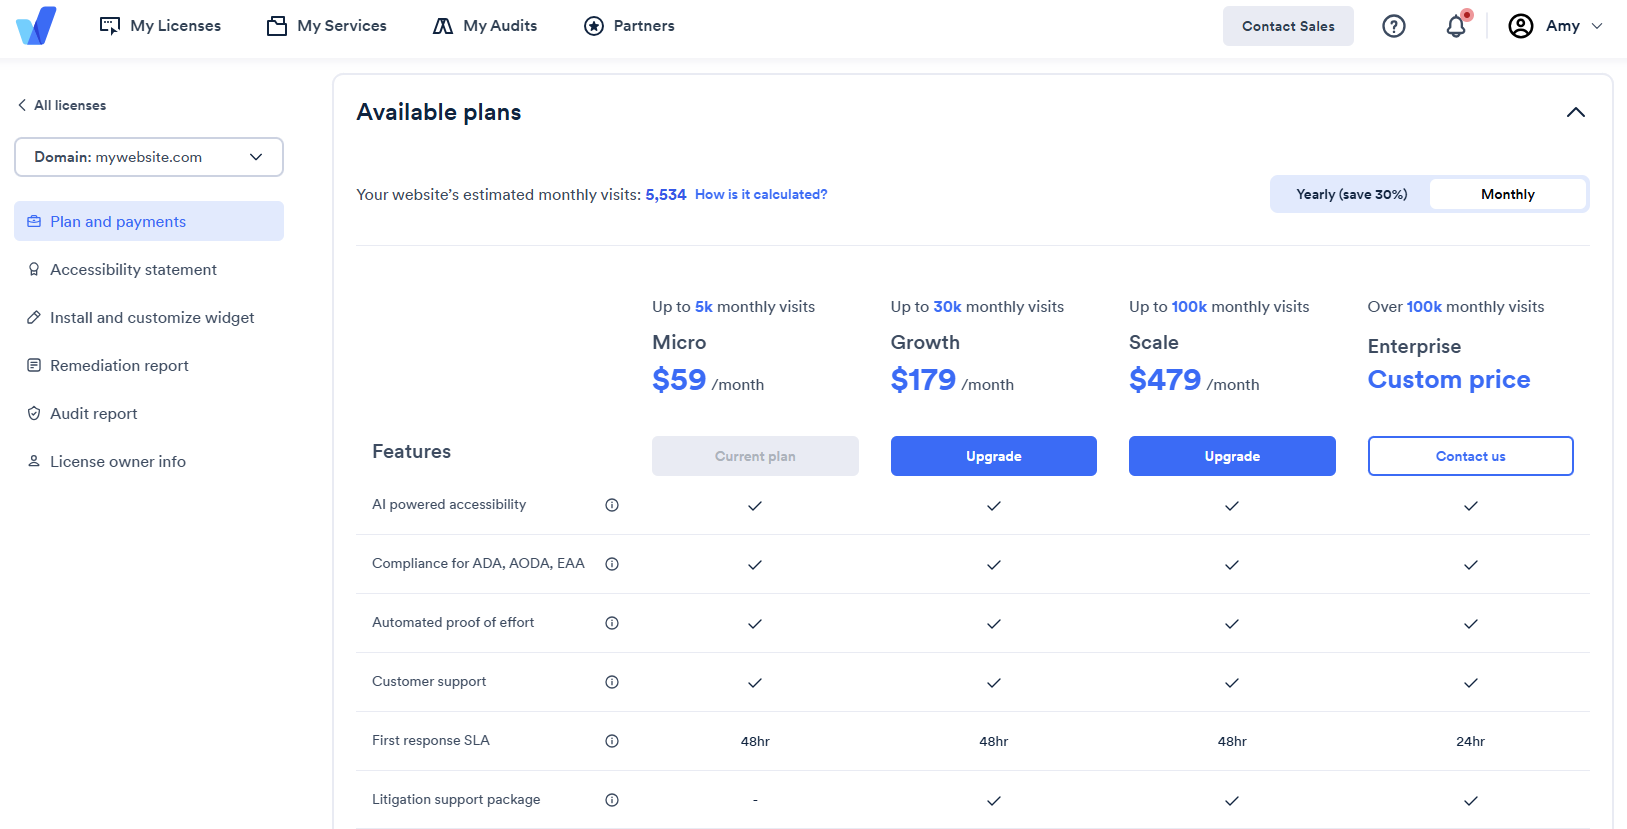Viewport: 1627px width, 829px height.
Task: Click info icon beside Automated proof of effort
Action: 612,623
